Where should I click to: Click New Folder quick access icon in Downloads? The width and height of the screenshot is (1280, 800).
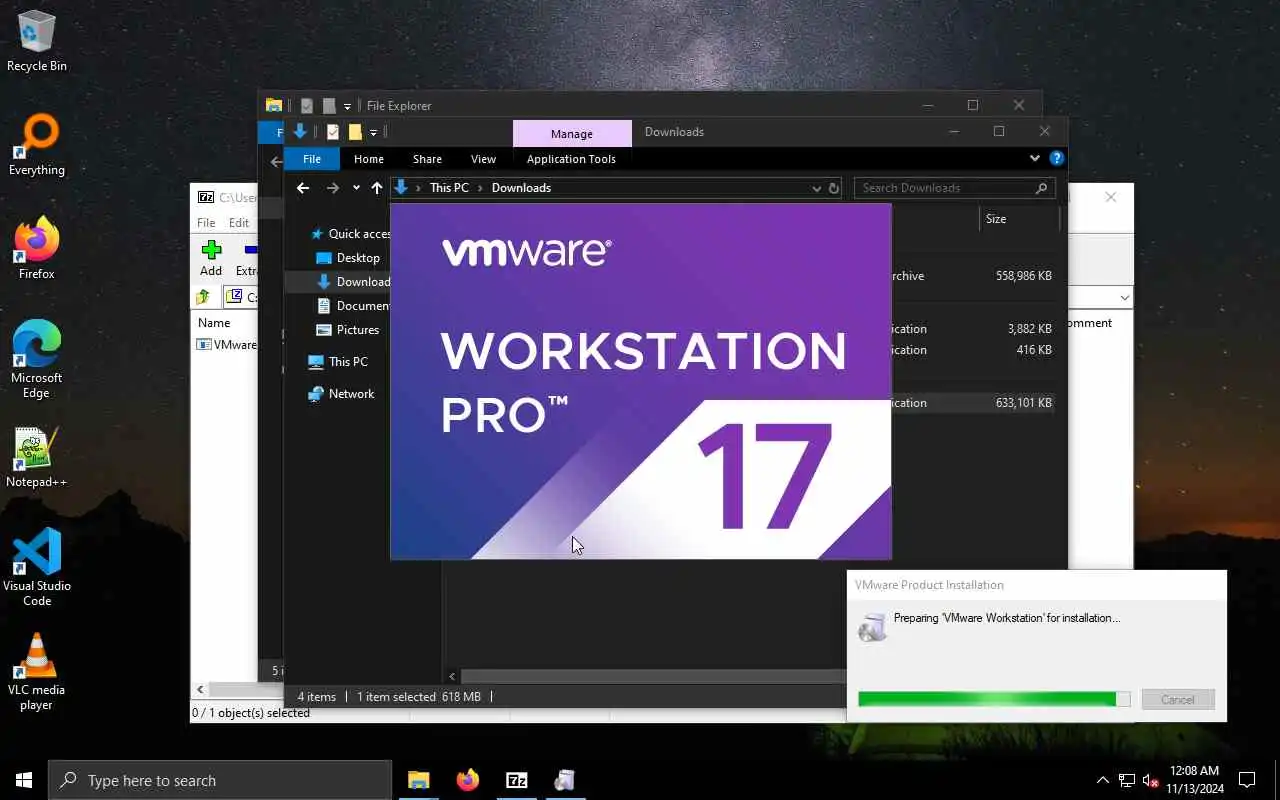pos(355,132)
